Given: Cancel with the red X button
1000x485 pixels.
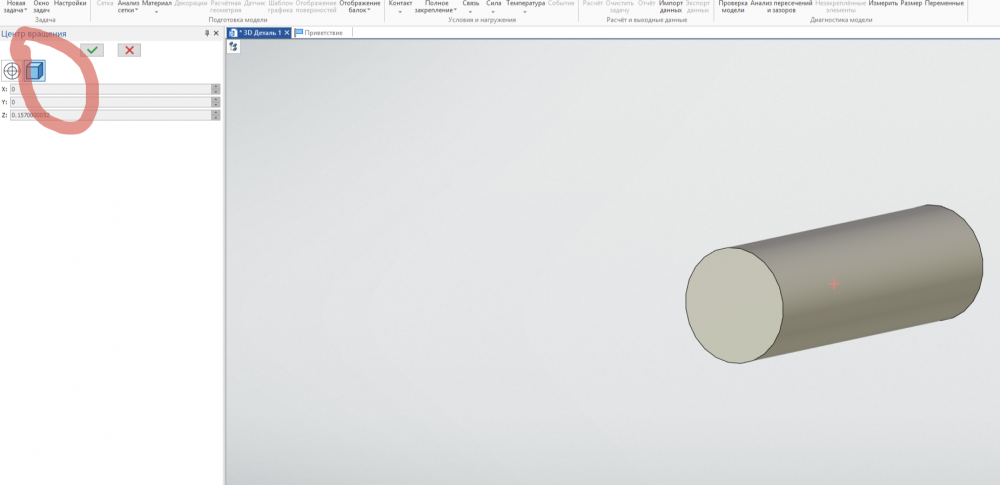Looking at the screenshot, I should click(129, 50).
